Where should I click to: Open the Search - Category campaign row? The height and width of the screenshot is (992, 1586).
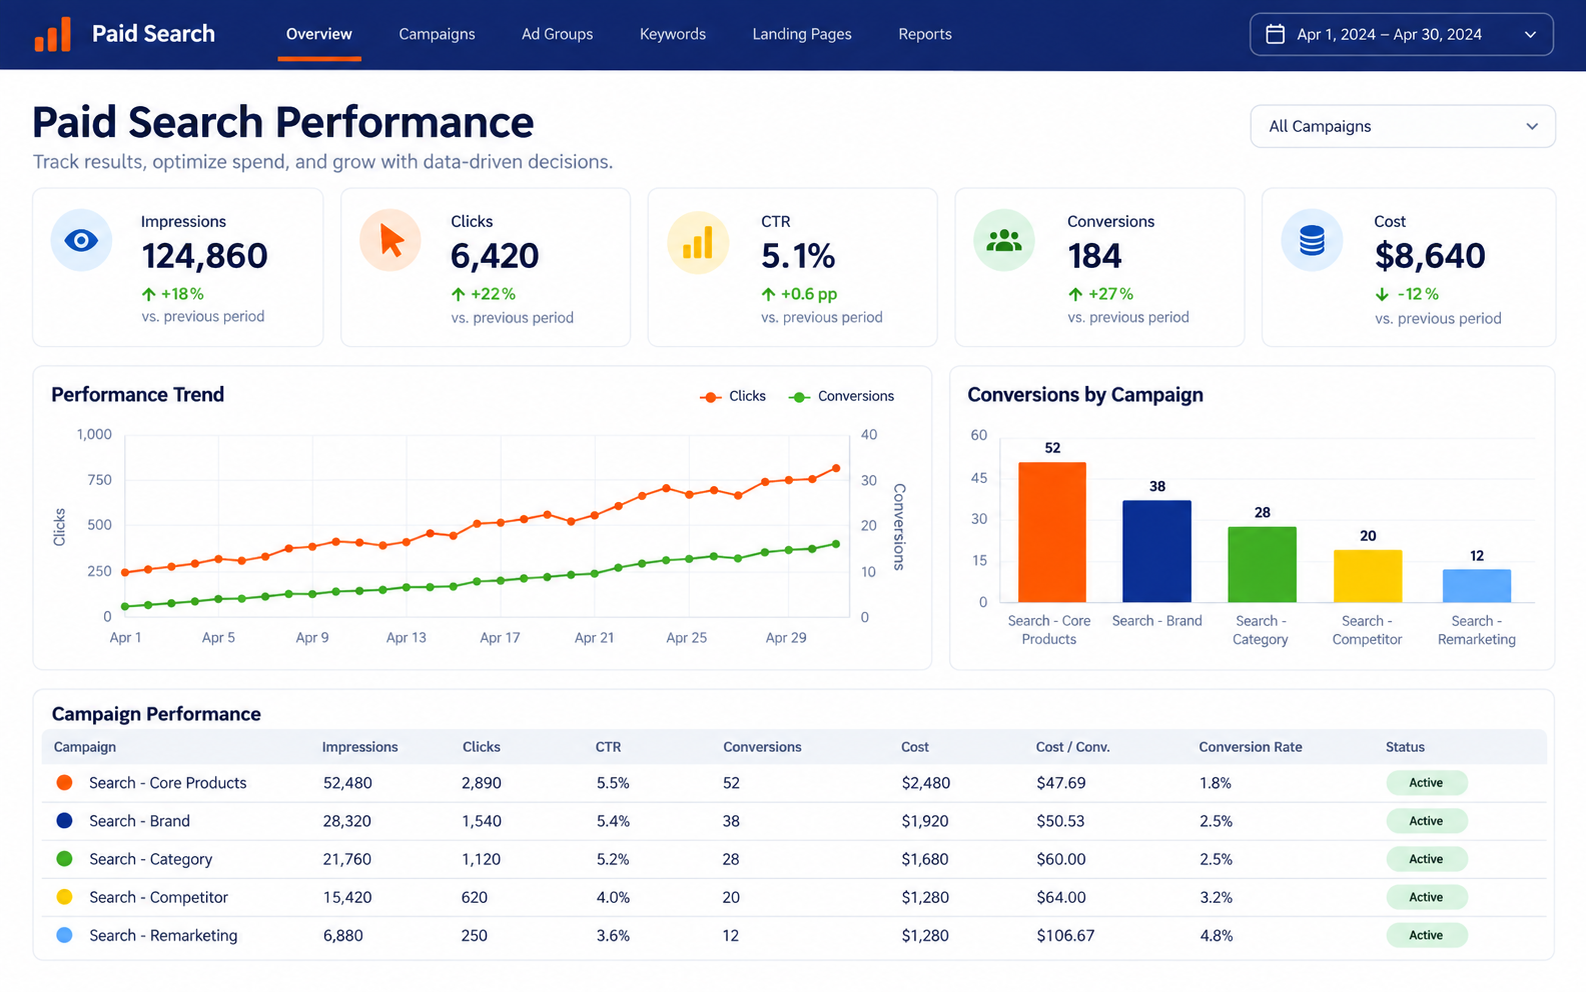[794, 859]
